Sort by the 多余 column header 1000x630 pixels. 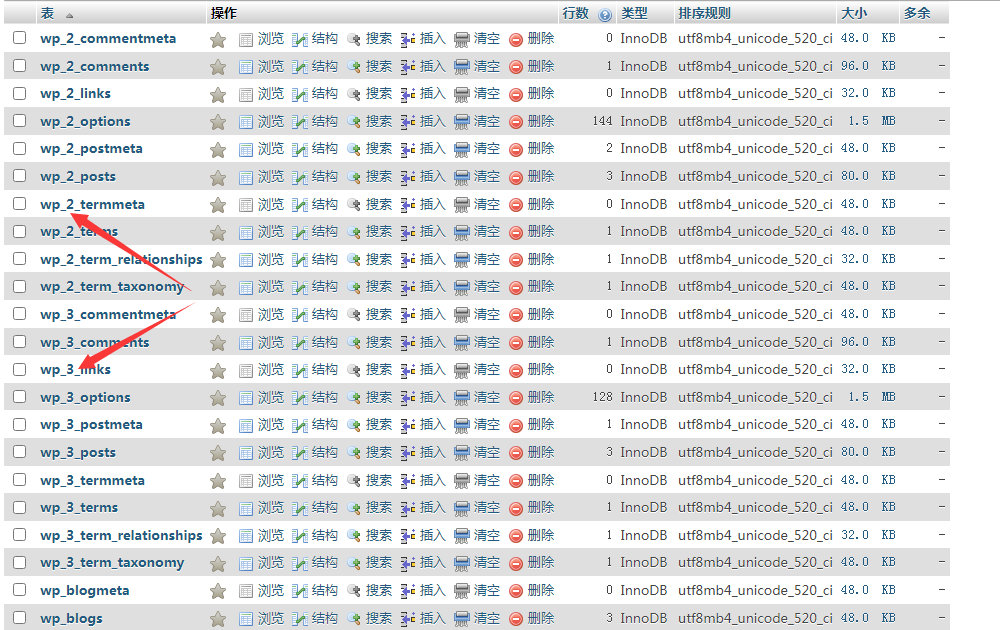coord(917,13)
